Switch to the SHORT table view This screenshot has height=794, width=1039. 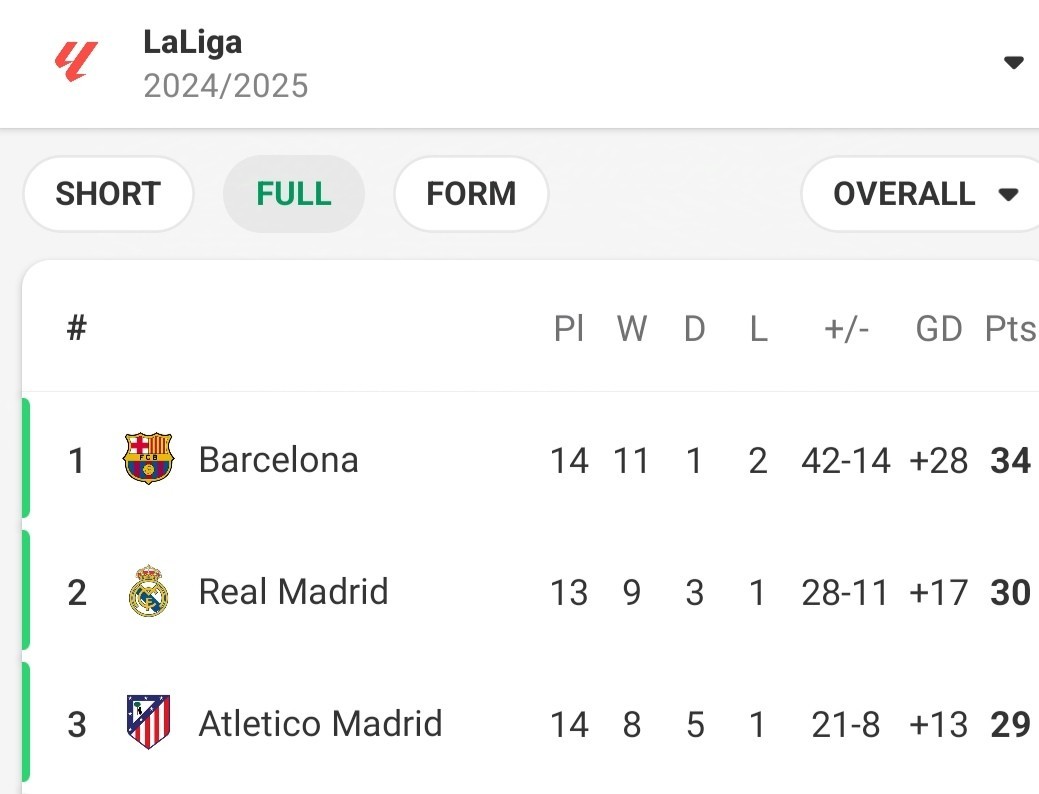pos(108,194)
